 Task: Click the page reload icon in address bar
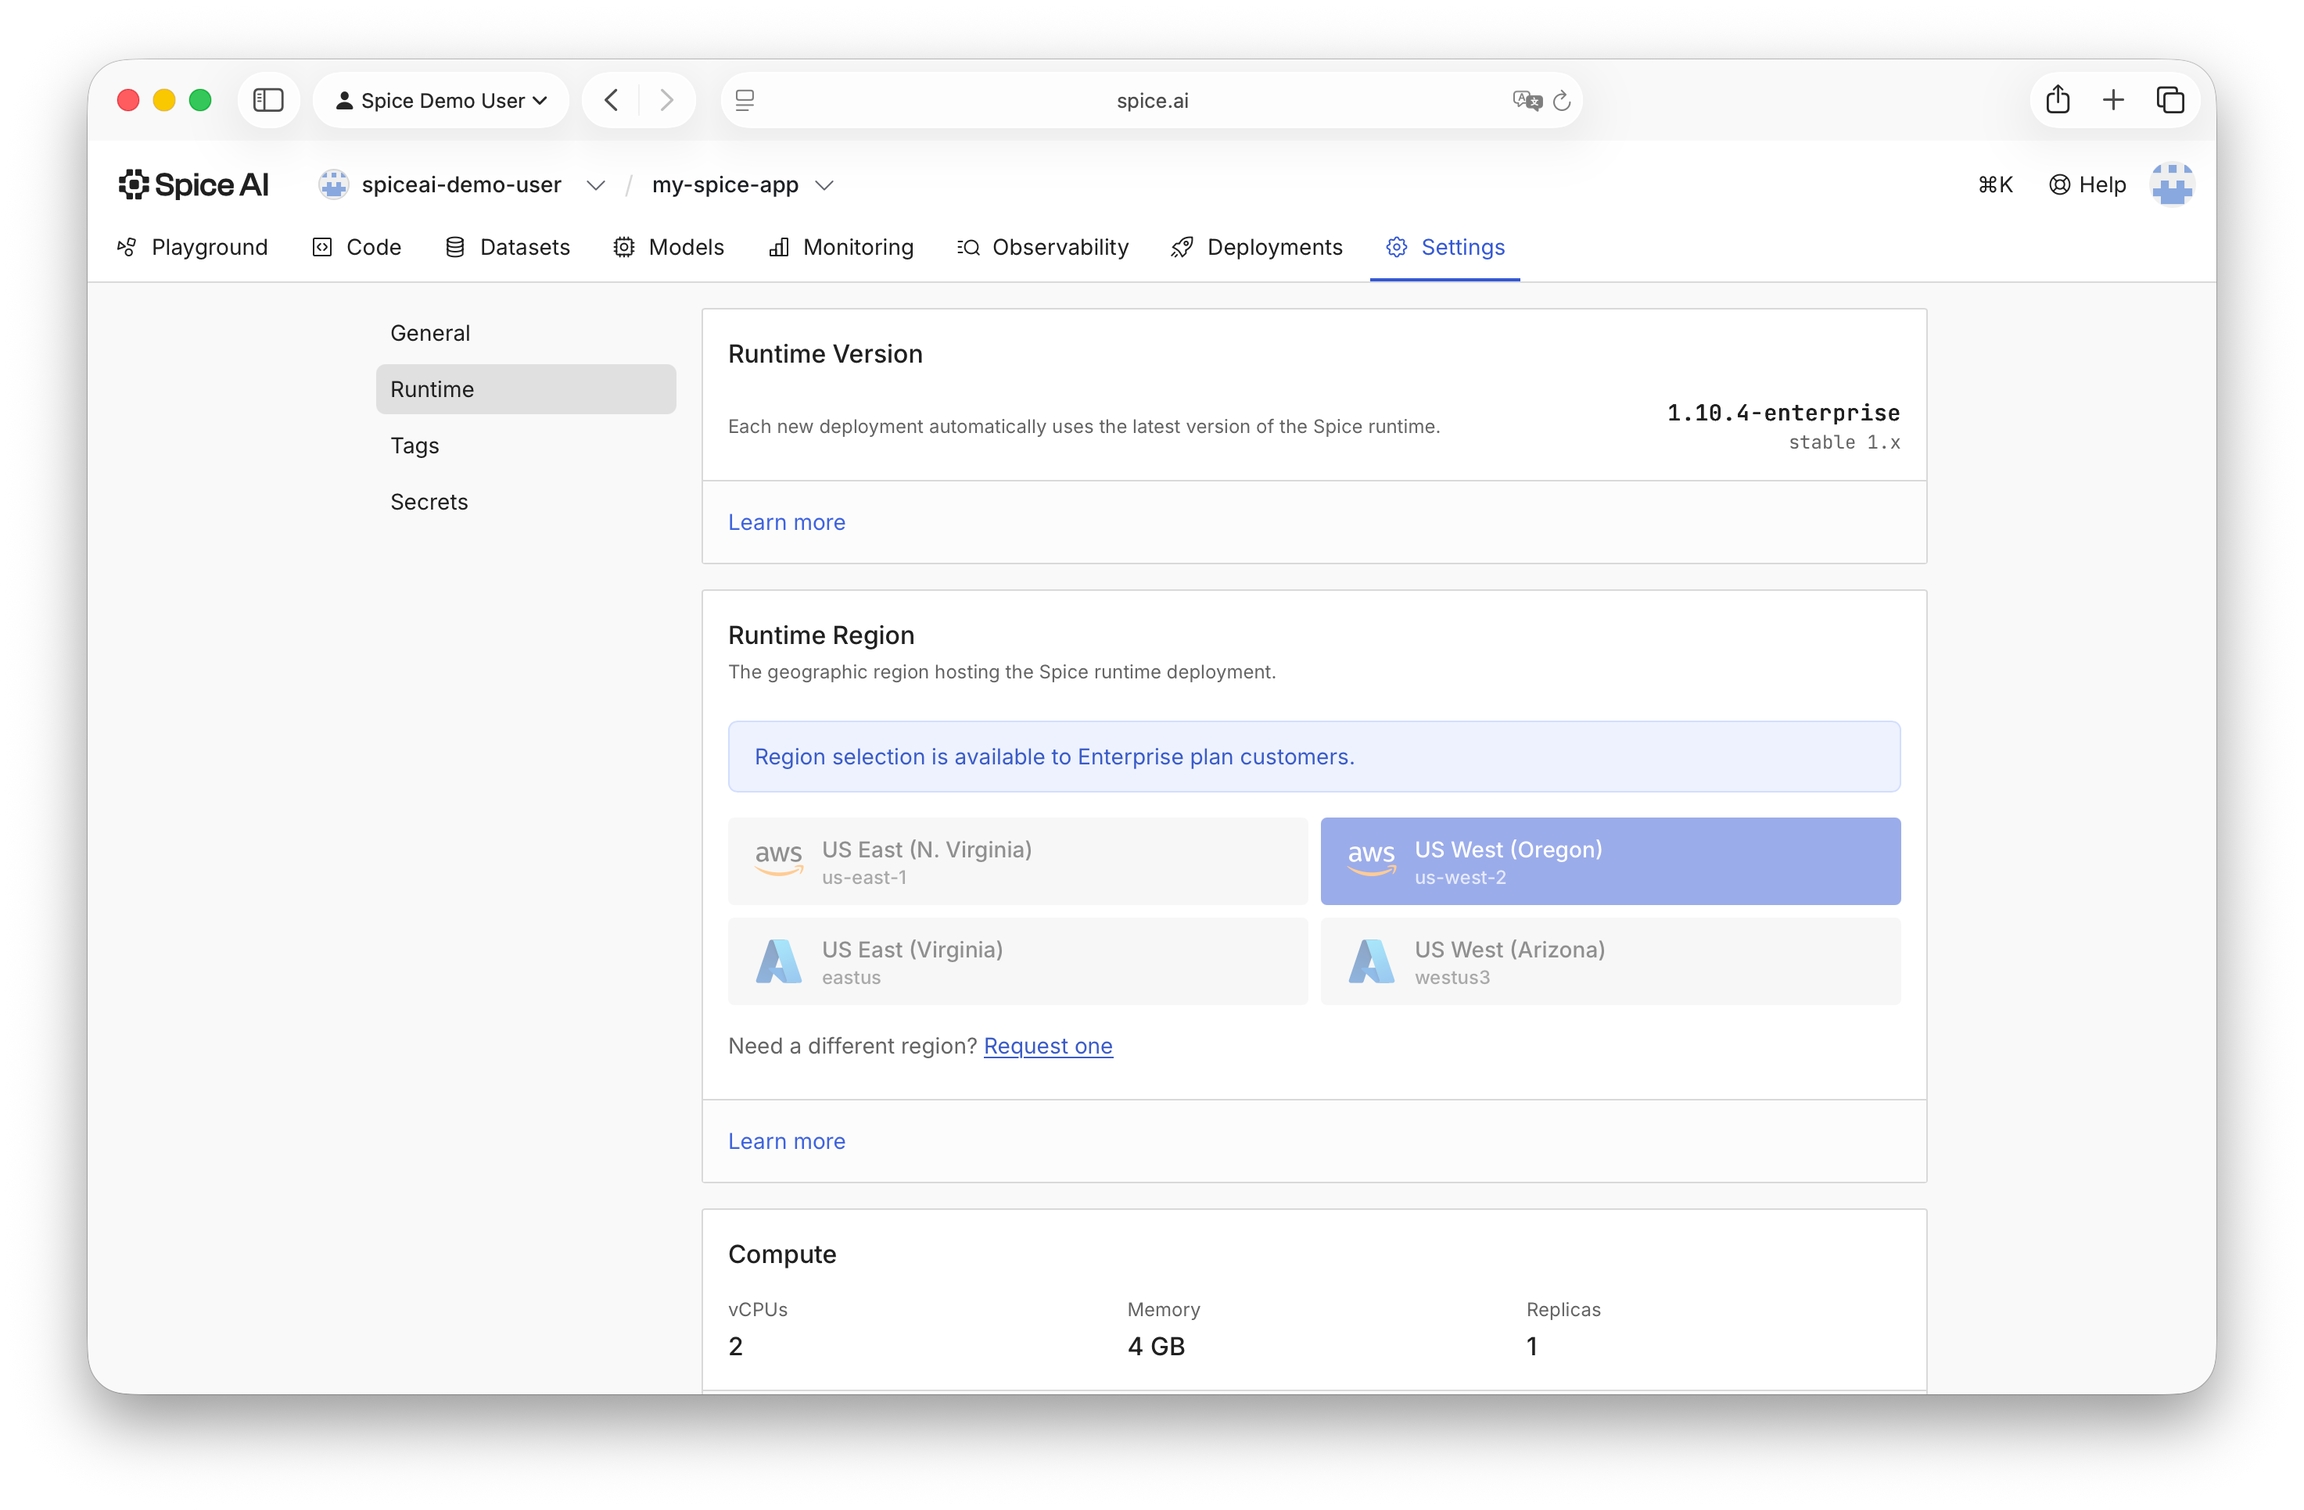click(x=1561, y=100)
